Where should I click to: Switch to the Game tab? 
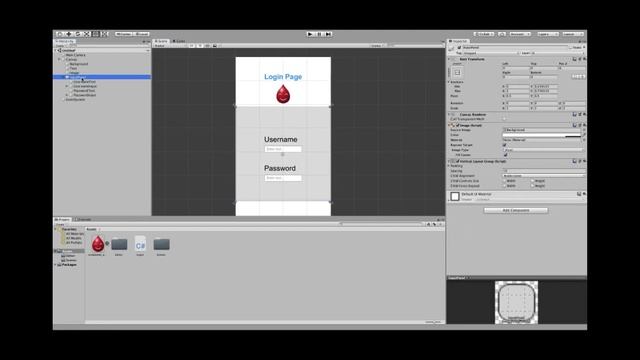(179, 41)
